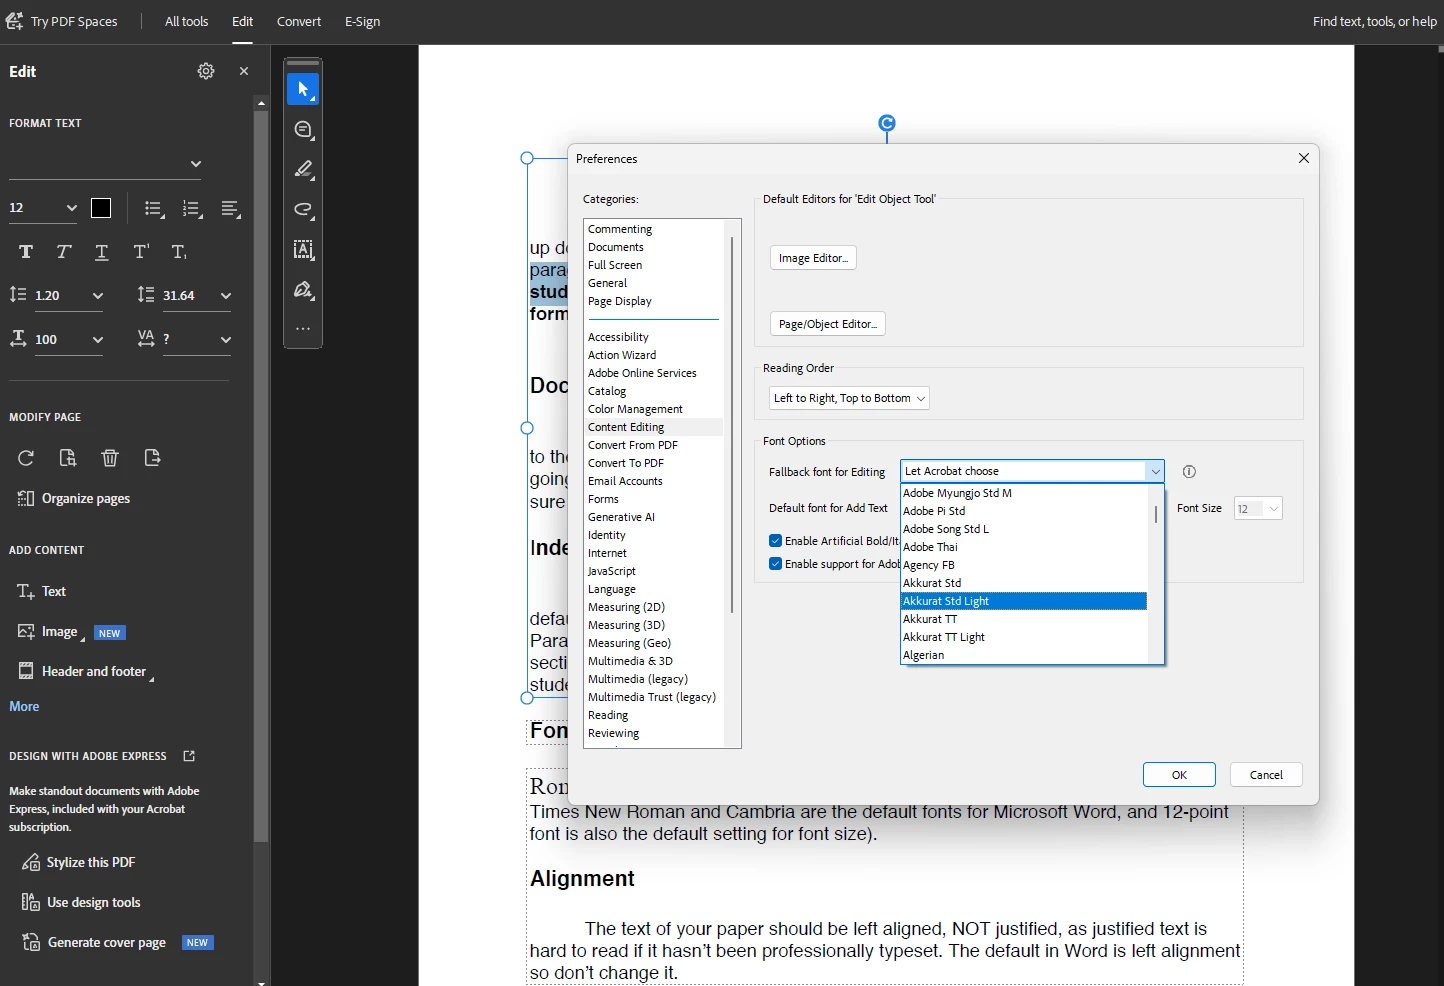
Task: Italicize the selected text
Action: coord(64,252)
